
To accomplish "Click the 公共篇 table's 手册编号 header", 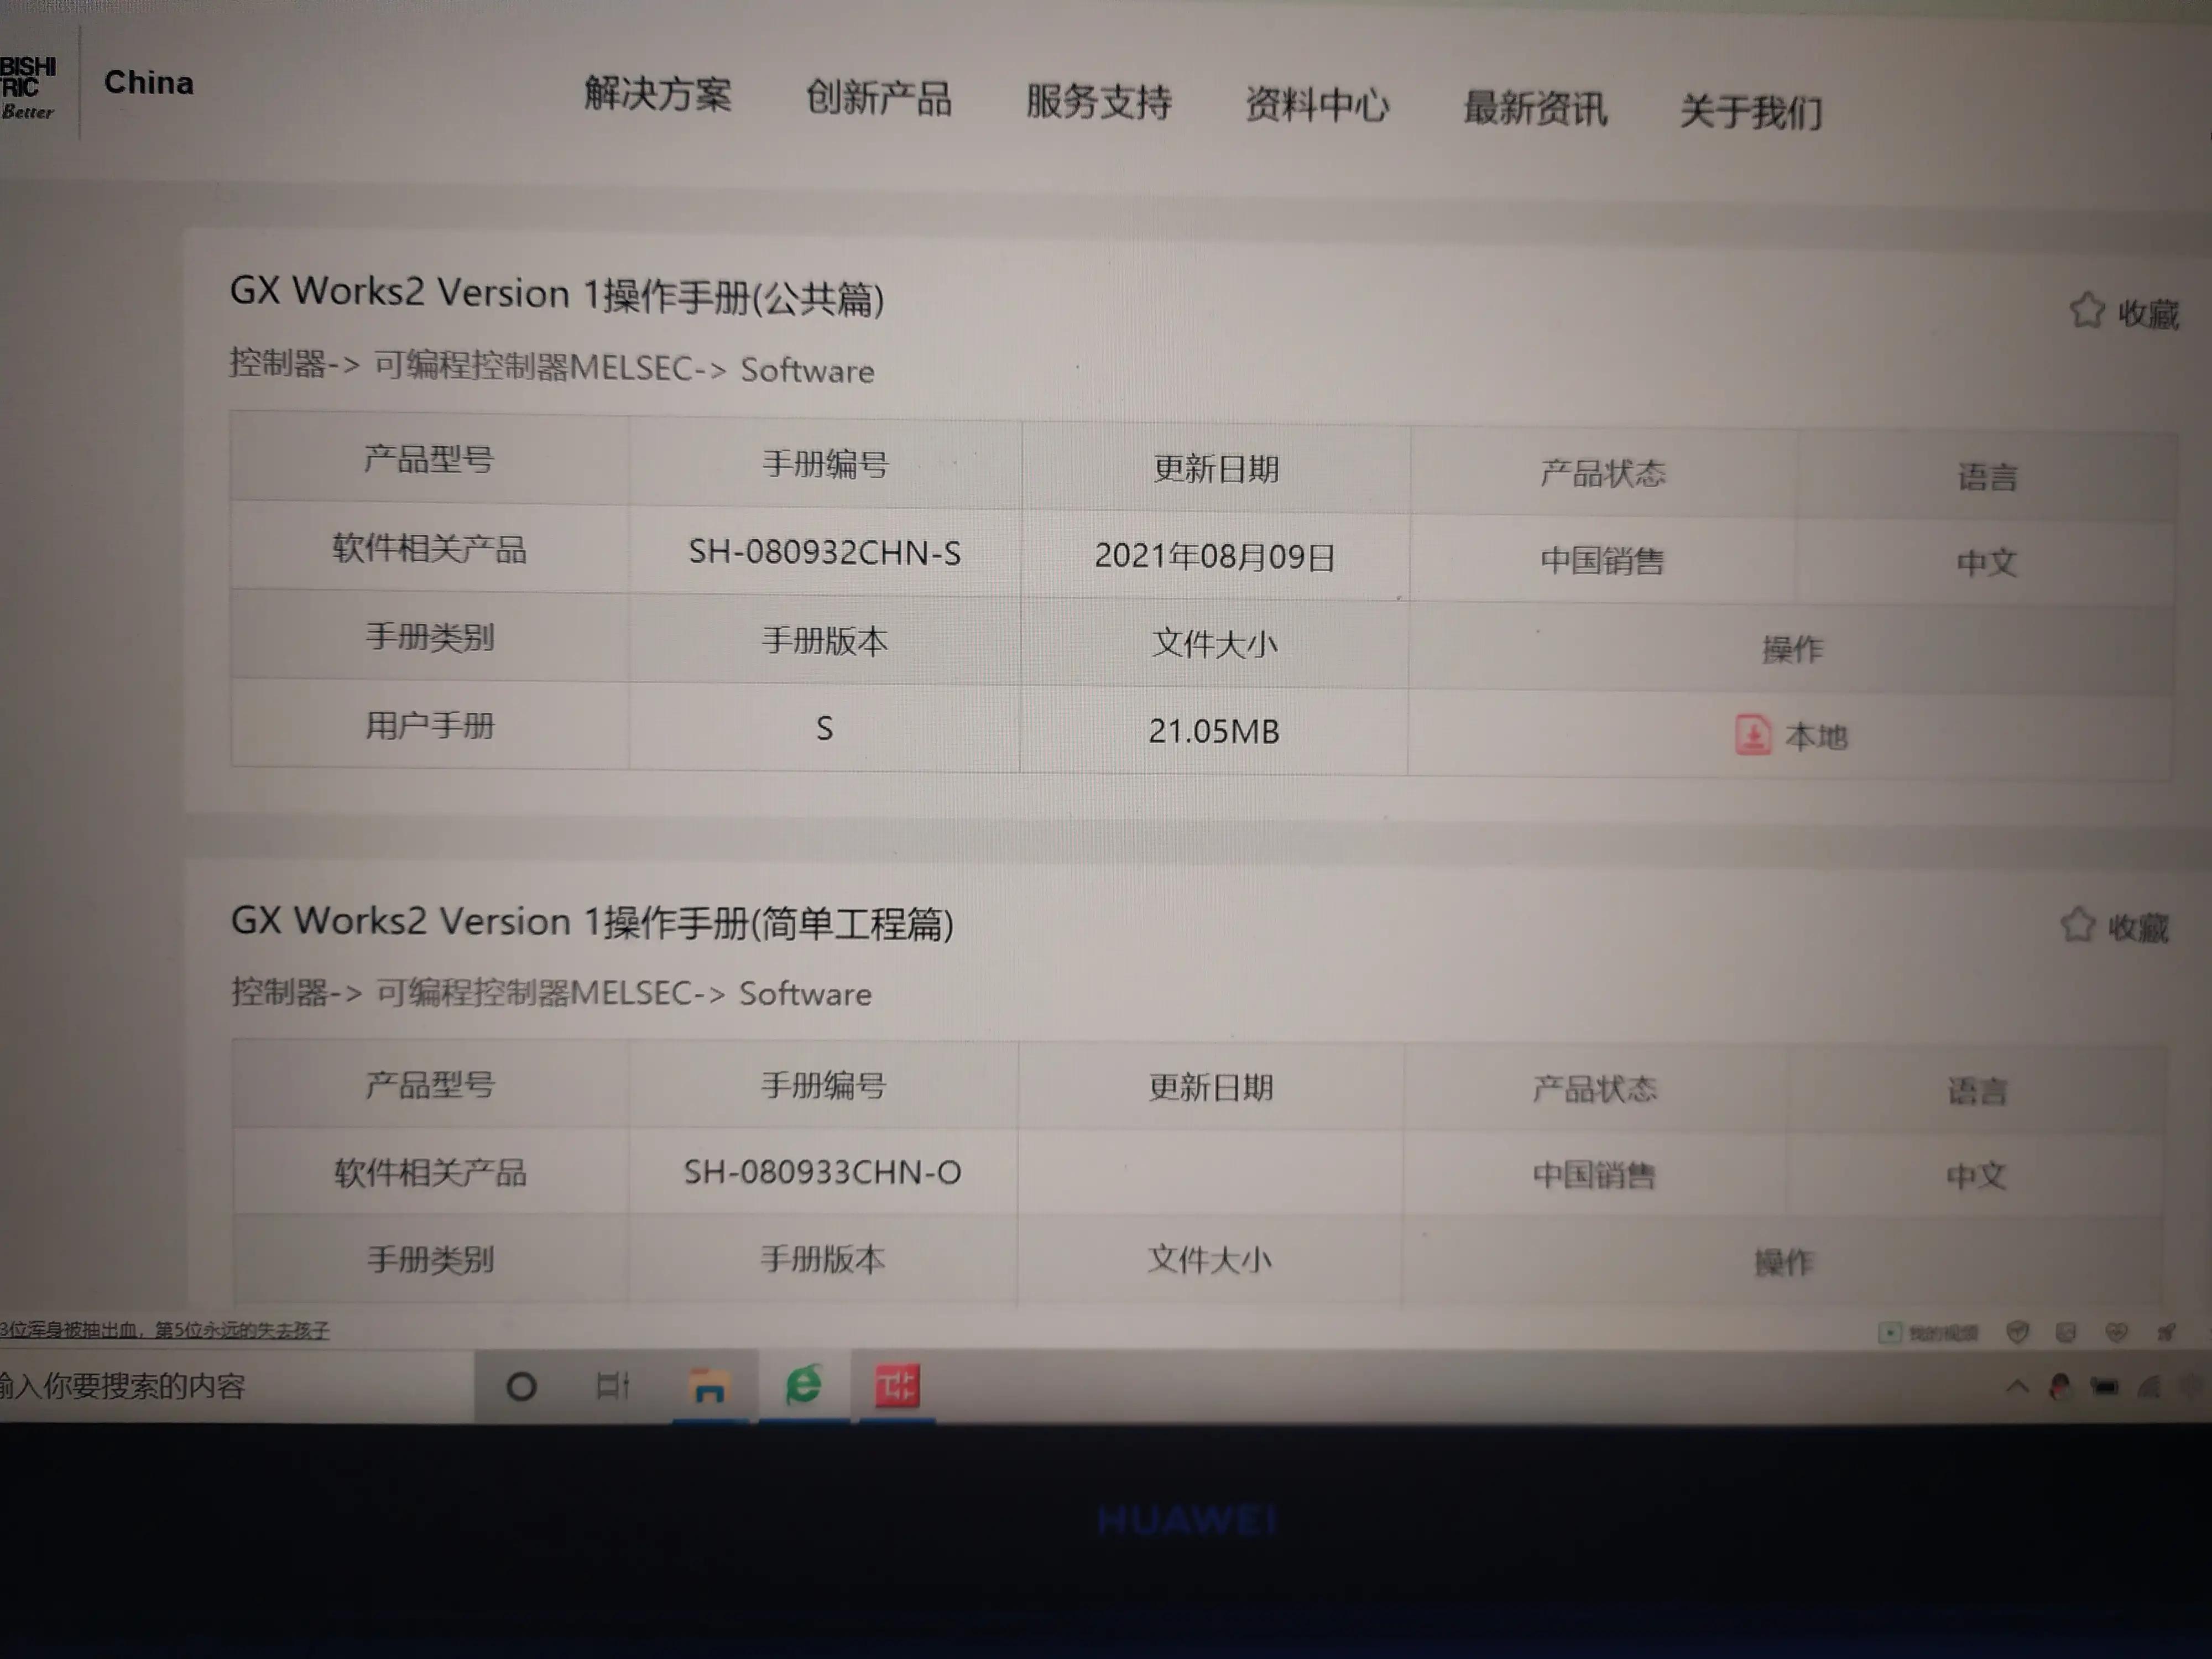I will 825,464.
